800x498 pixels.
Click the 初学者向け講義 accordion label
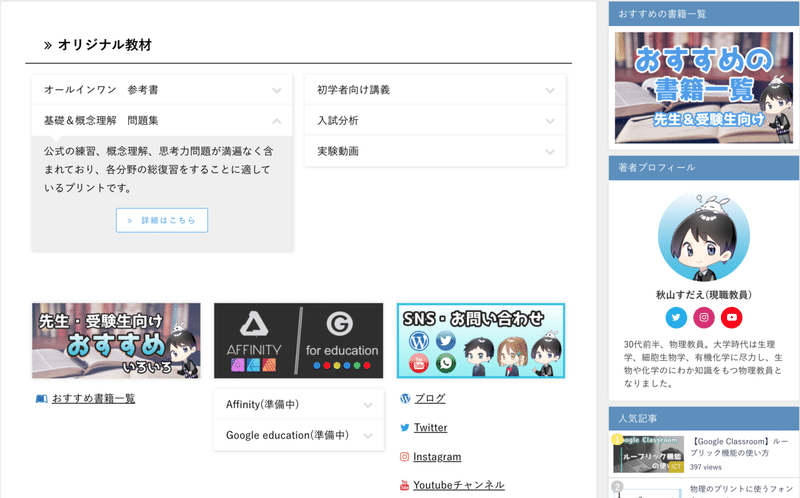354,90
